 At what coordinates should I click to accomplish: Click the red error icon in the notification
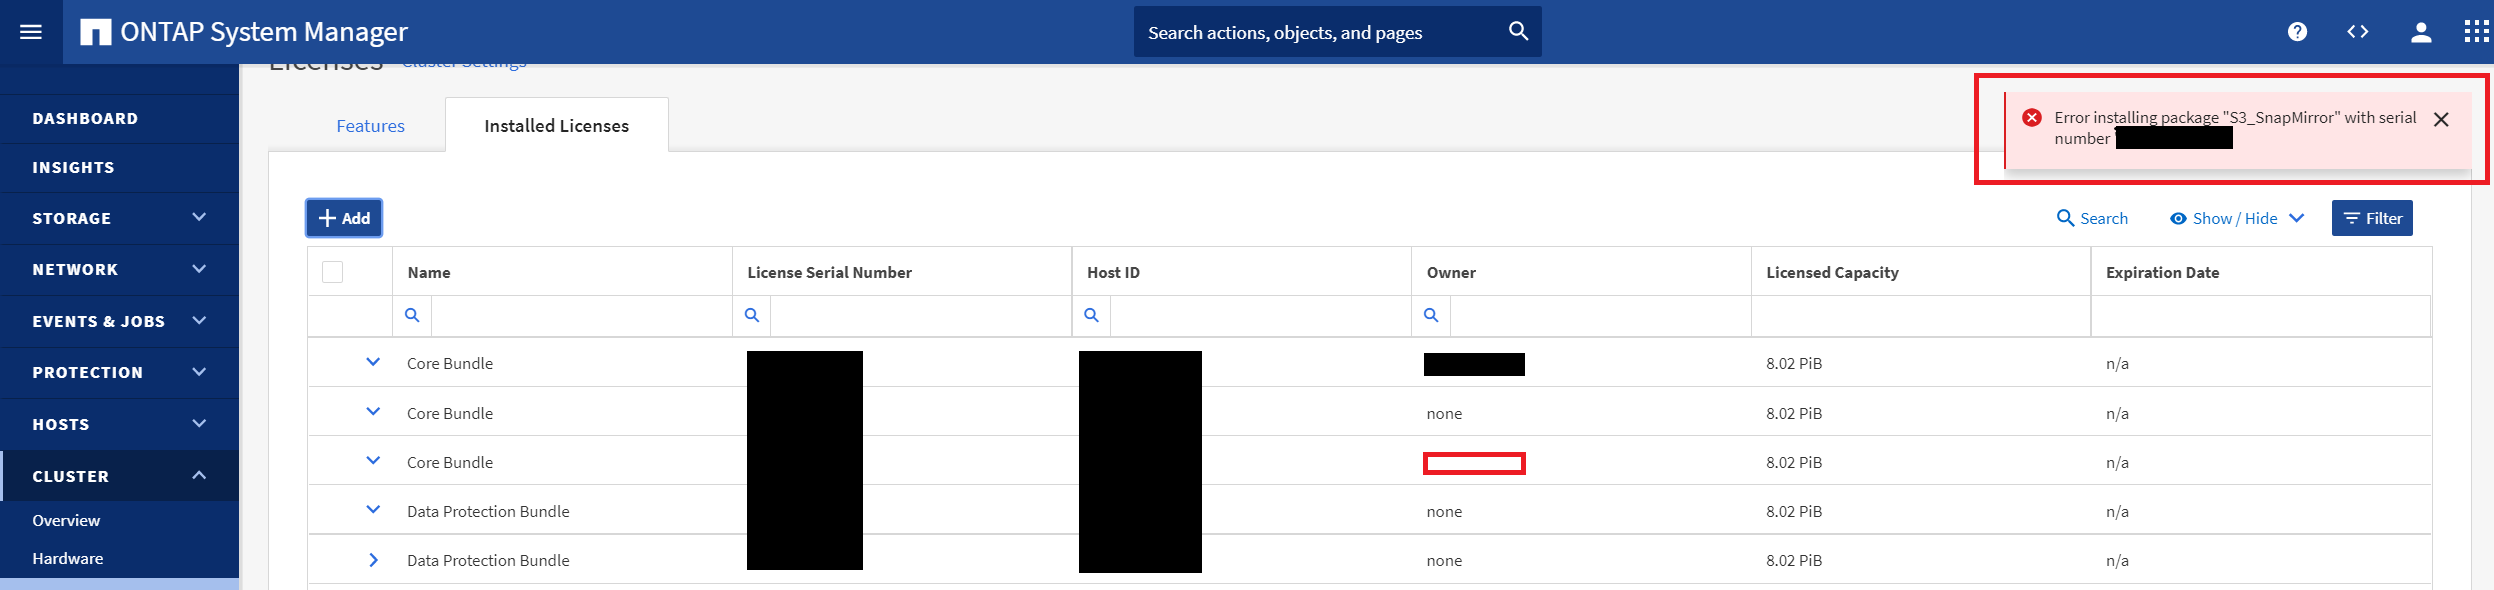pyautogui.click(x=2032, y=118)
